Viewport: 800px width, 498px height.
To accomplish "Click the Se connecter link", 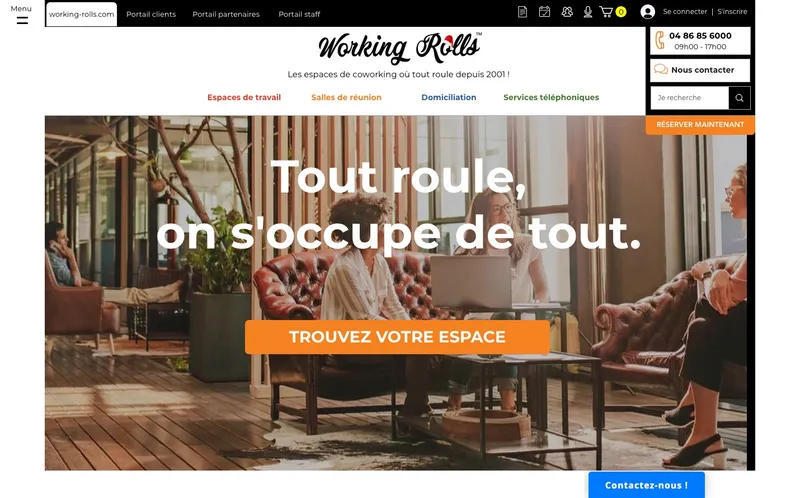I will coord(685,11).
